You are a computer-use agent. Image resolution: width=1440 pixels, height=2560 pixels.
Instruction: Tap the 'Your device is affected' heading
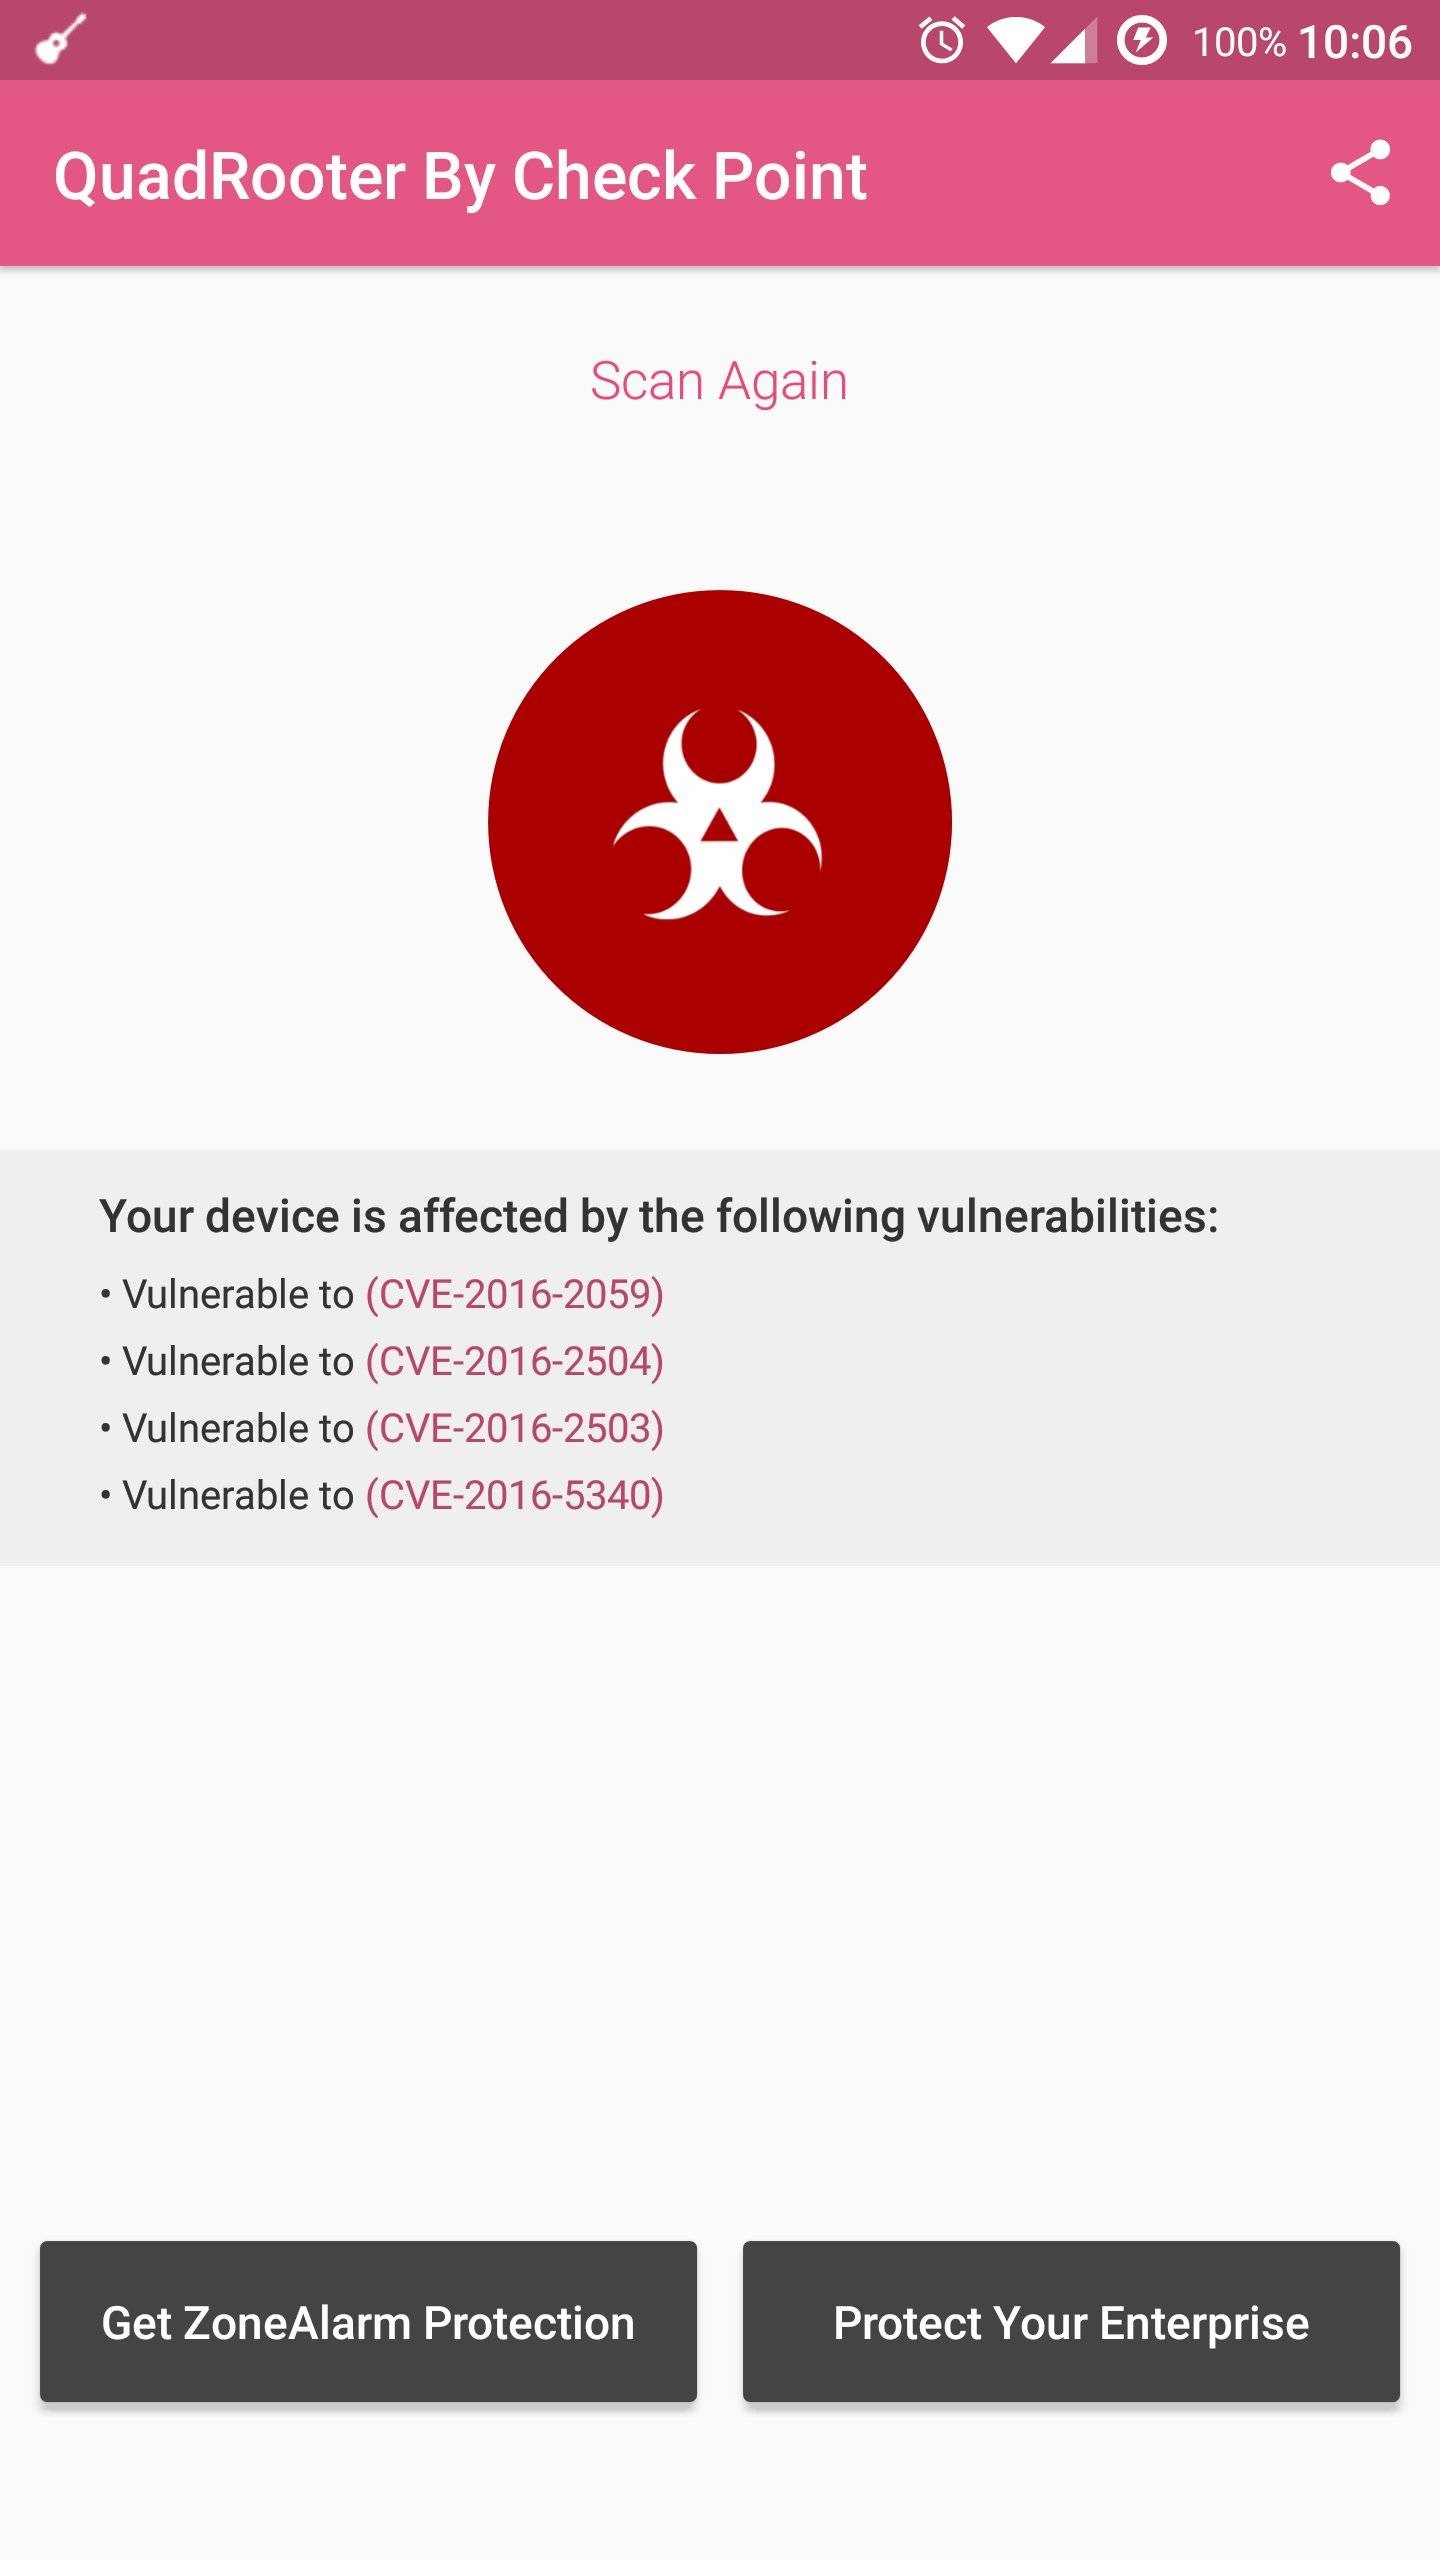point(659,1216)
